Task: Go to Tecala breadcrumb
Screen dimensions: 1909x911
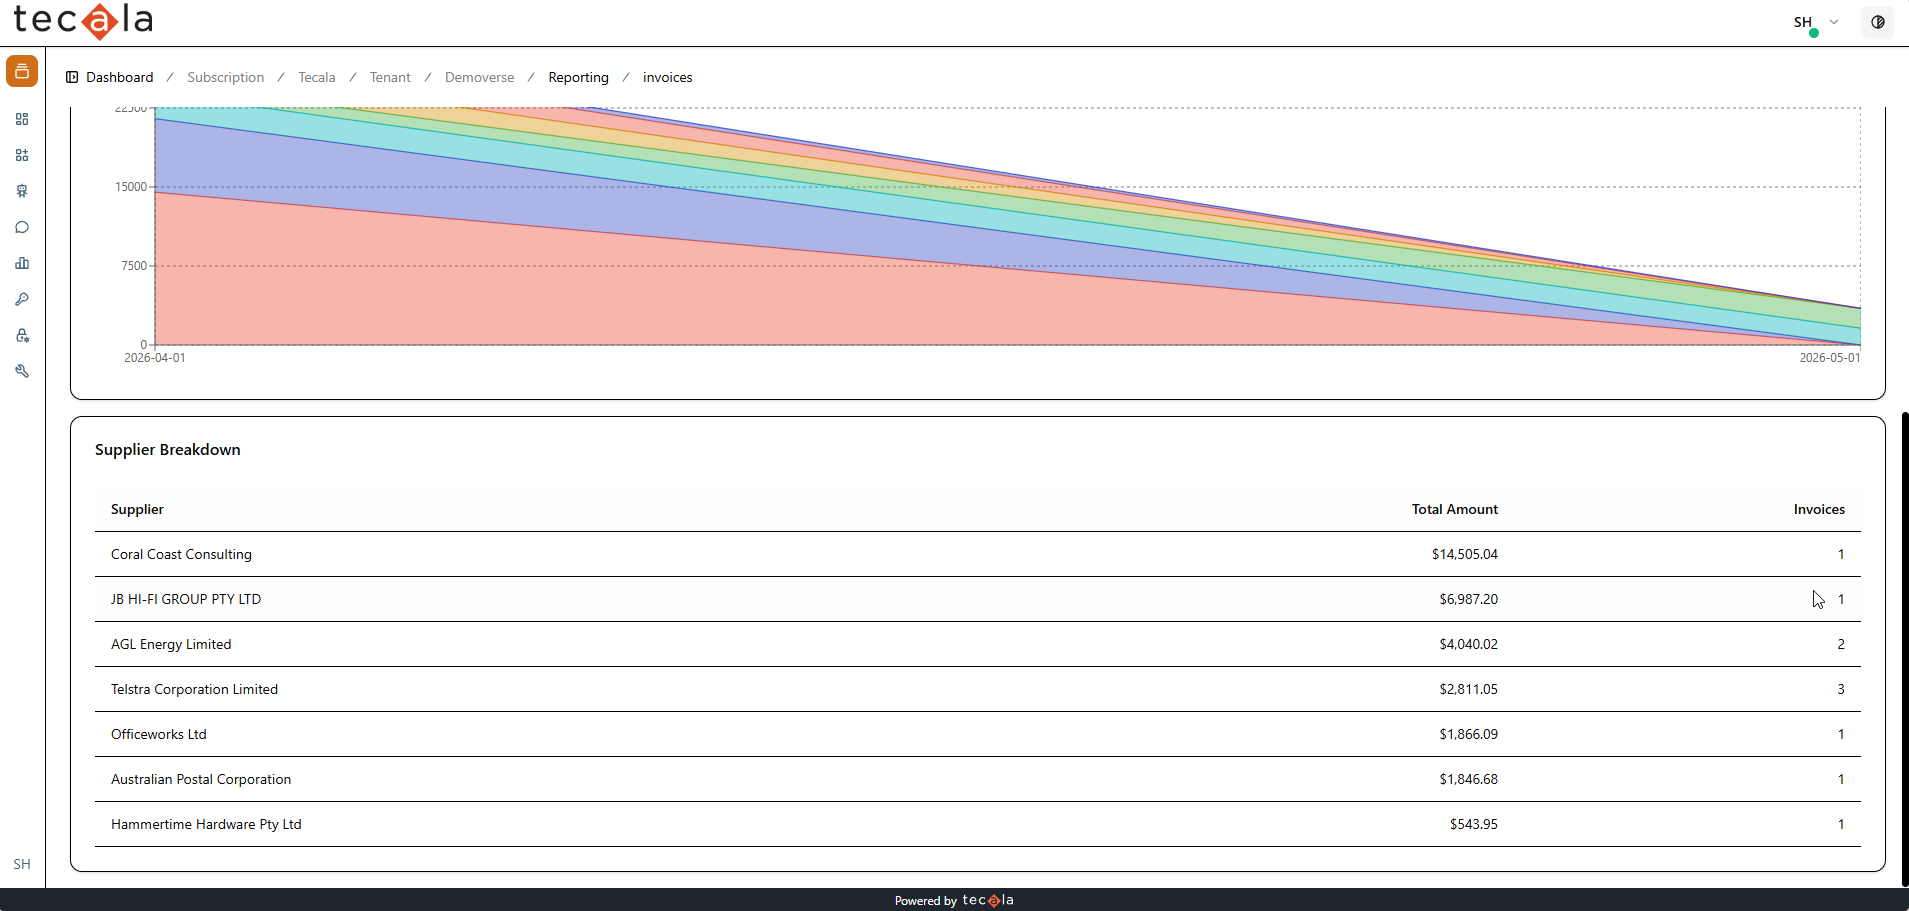Action: click(317, 77)
